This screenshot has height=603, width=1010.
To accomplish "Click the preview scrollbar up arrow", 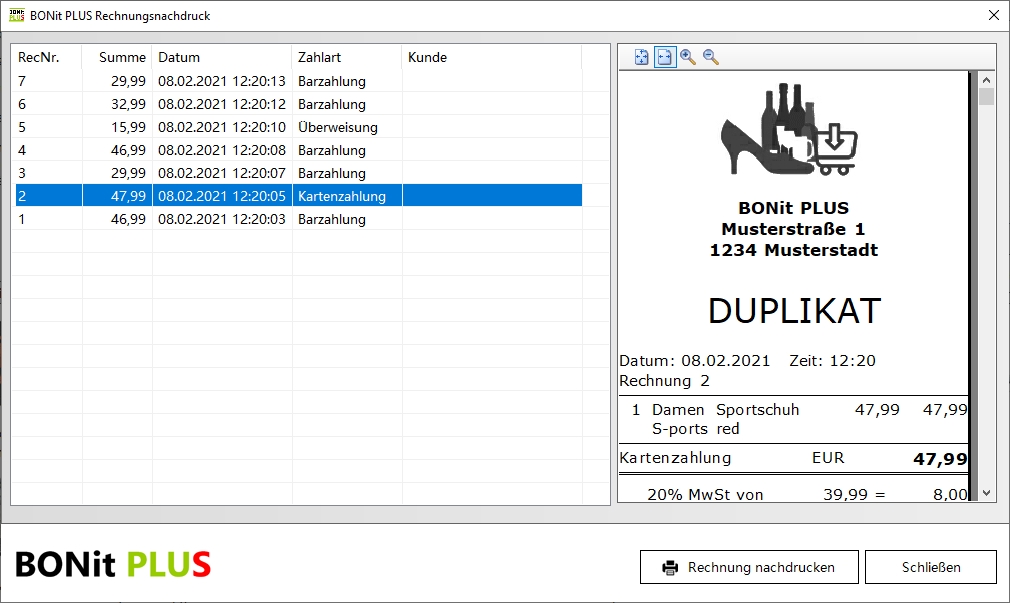I will 986,80.
